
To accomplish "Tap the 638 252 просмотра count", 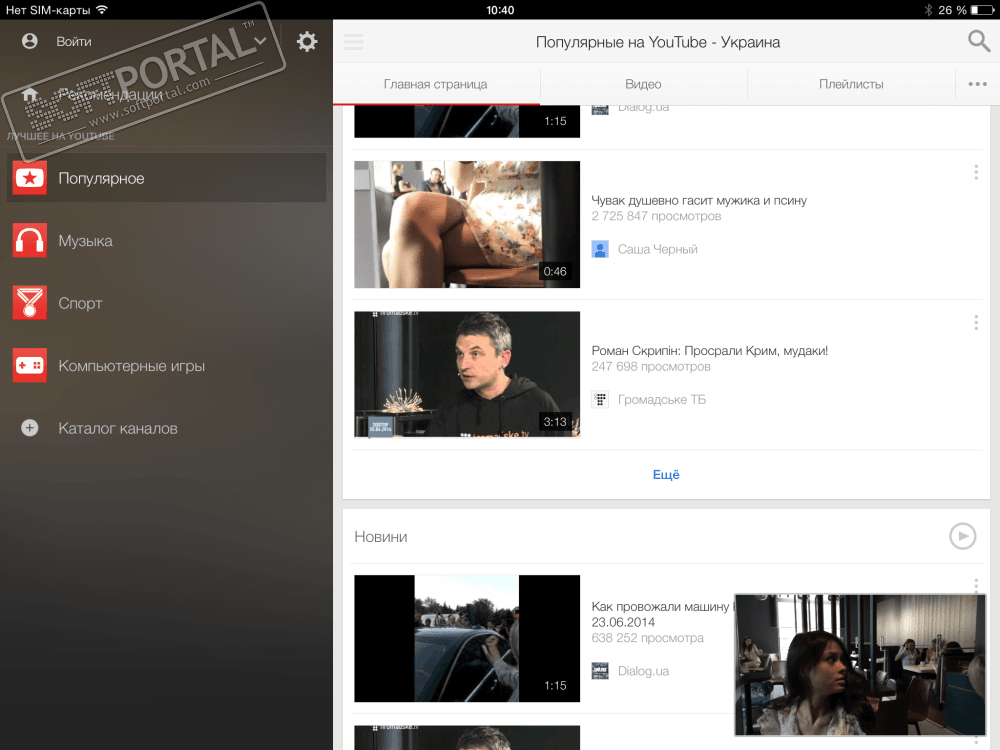I will click(x=647, y=638).
